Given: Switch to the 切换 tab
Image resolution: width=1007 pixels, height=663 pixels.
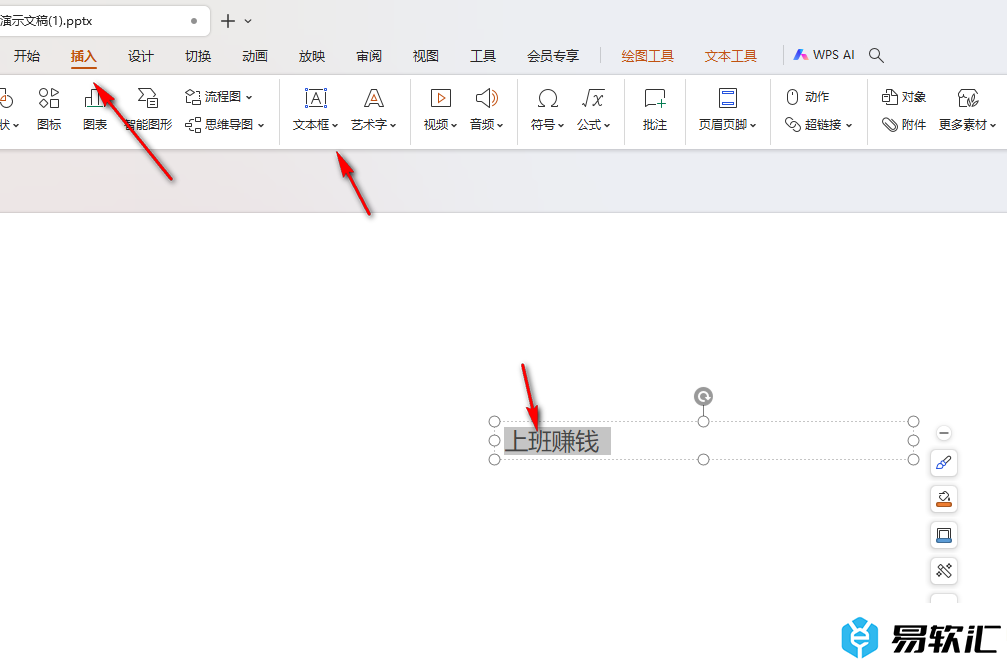Looking at the screenshot, I should (198, 56).
